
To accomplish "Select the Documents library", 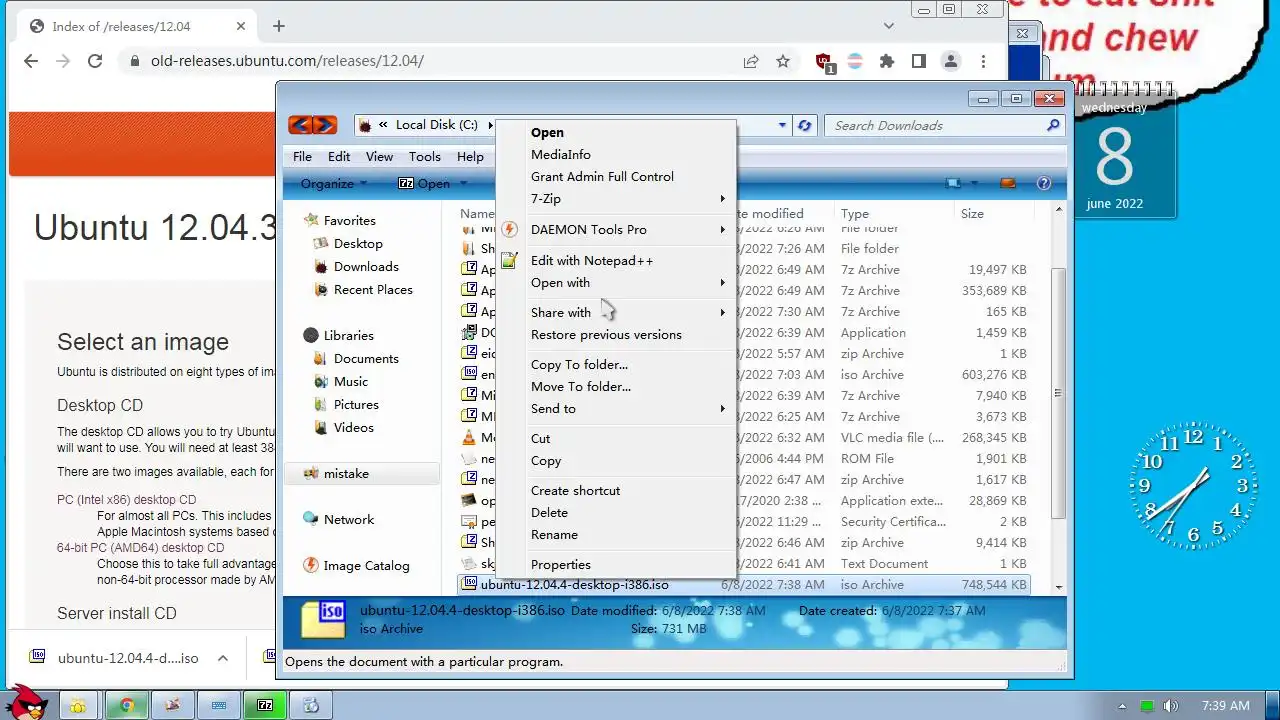I will pos(366,358).
